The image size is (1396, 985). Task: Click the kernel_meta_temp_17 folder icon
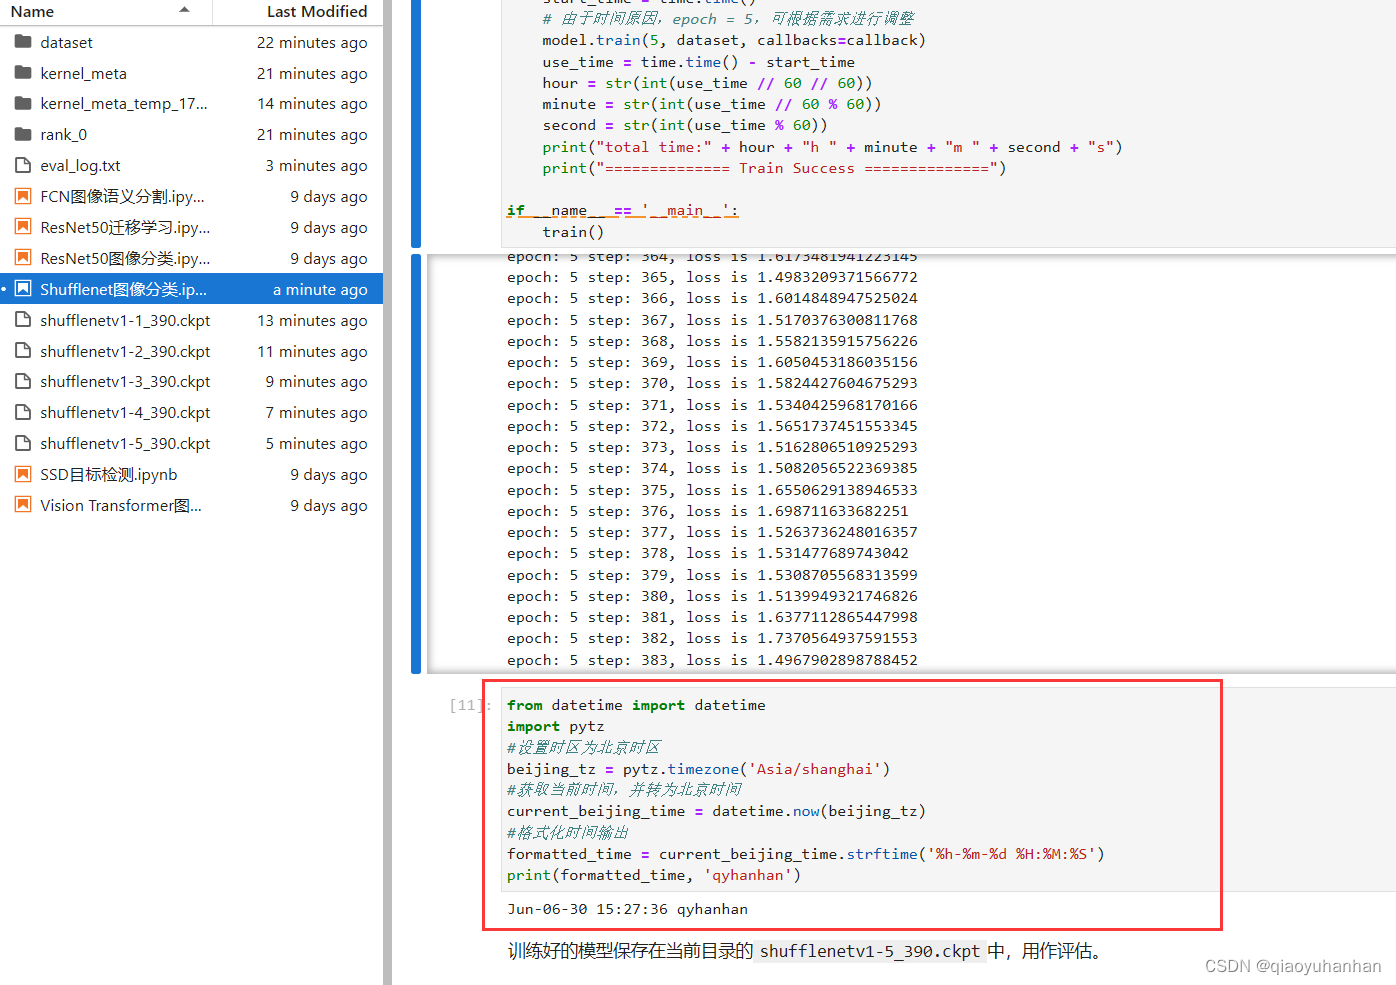coord(23,103)
